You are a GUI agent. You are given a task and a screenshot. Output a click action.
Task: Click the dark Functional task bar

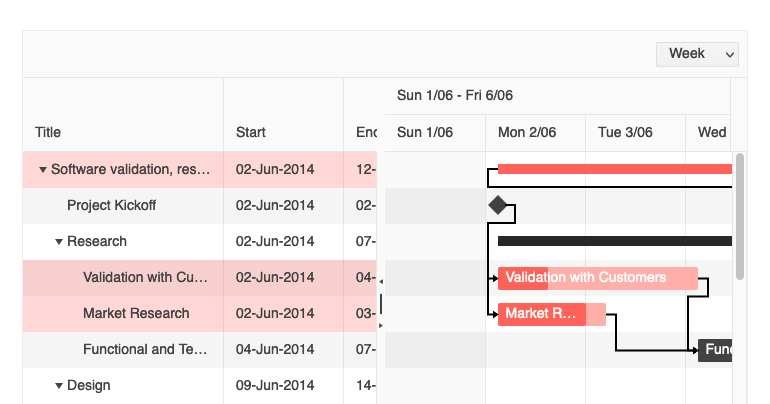coord(716,350)
